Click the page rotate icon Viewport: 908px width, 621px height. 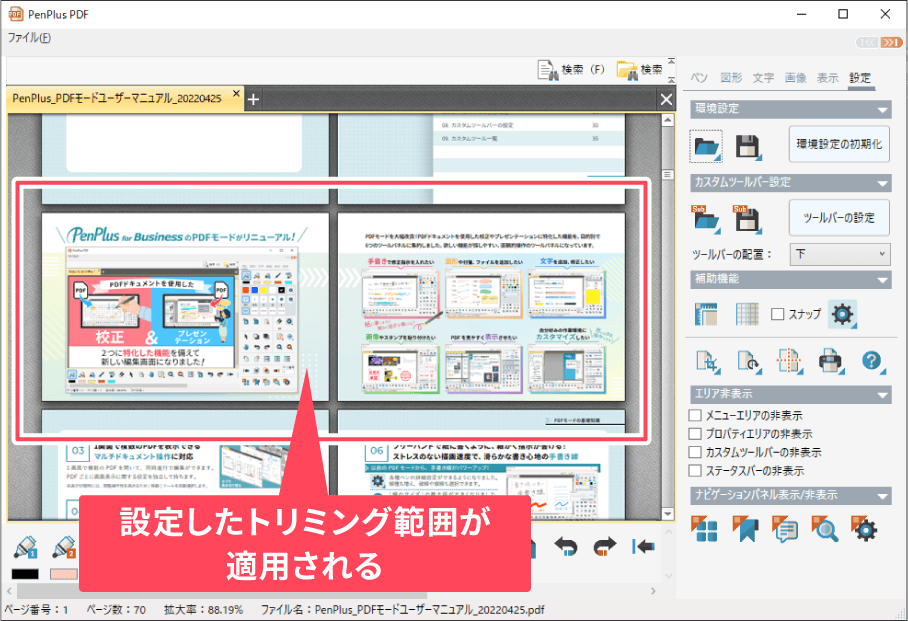(749, 361)
